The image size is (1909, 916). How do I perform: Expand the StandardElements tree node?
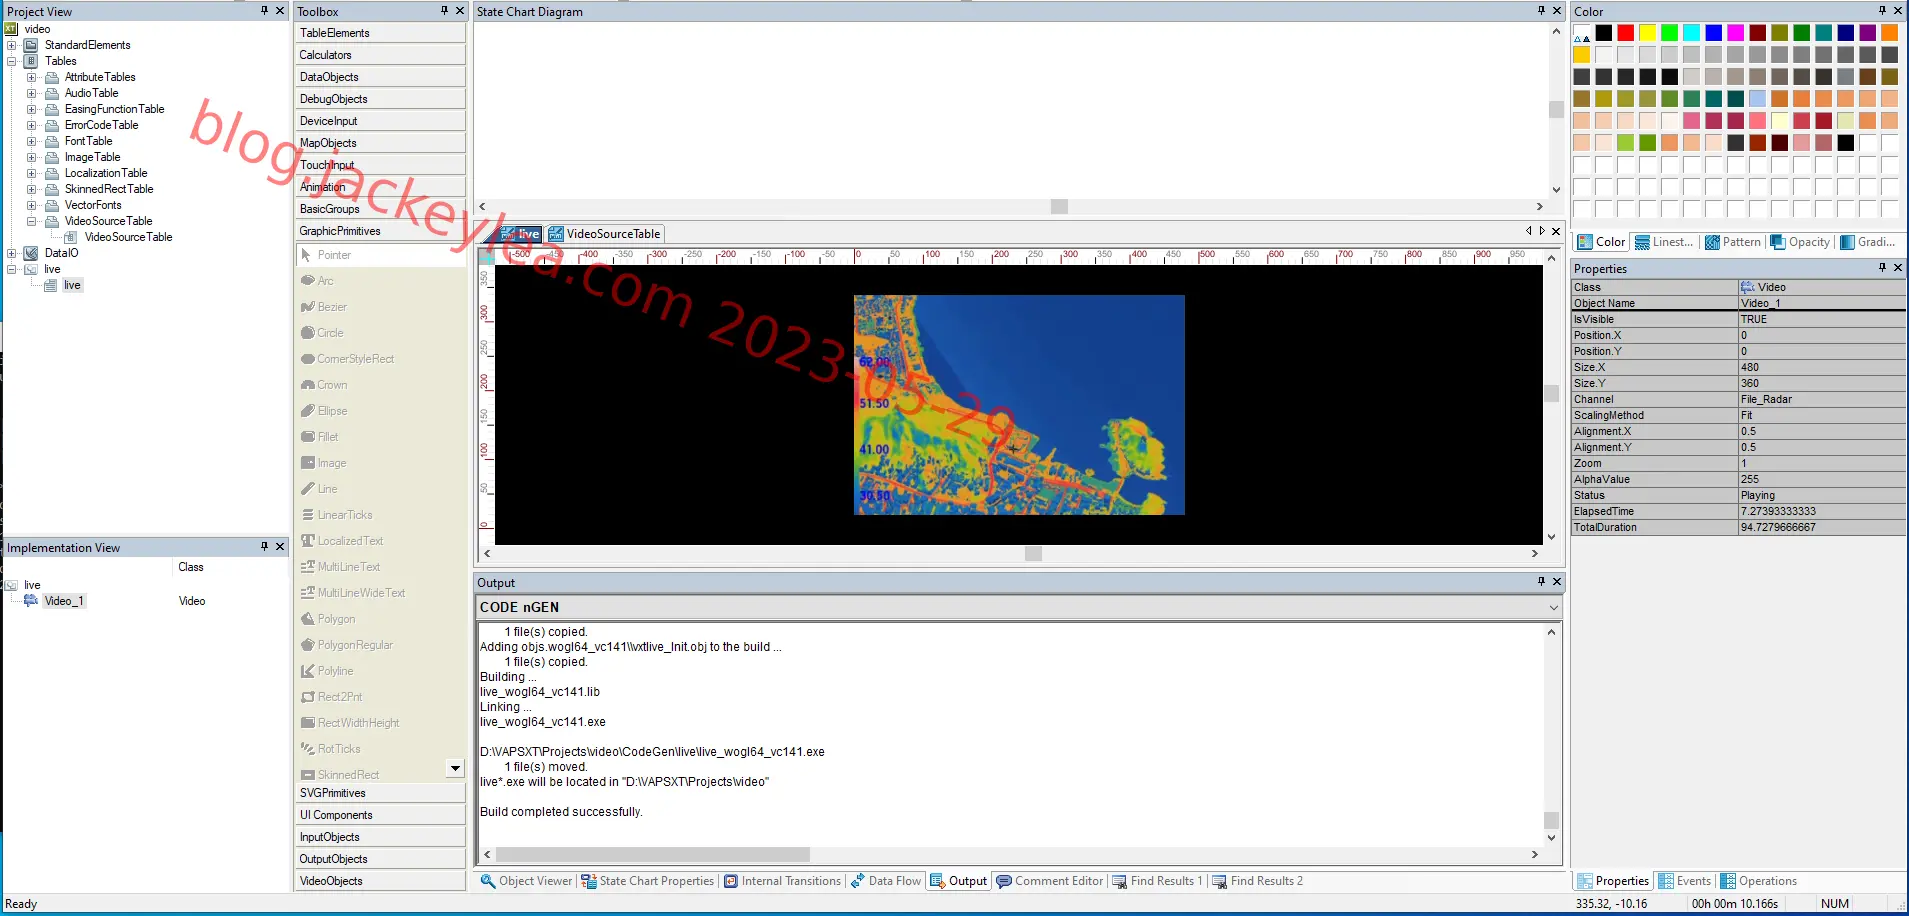11,45
